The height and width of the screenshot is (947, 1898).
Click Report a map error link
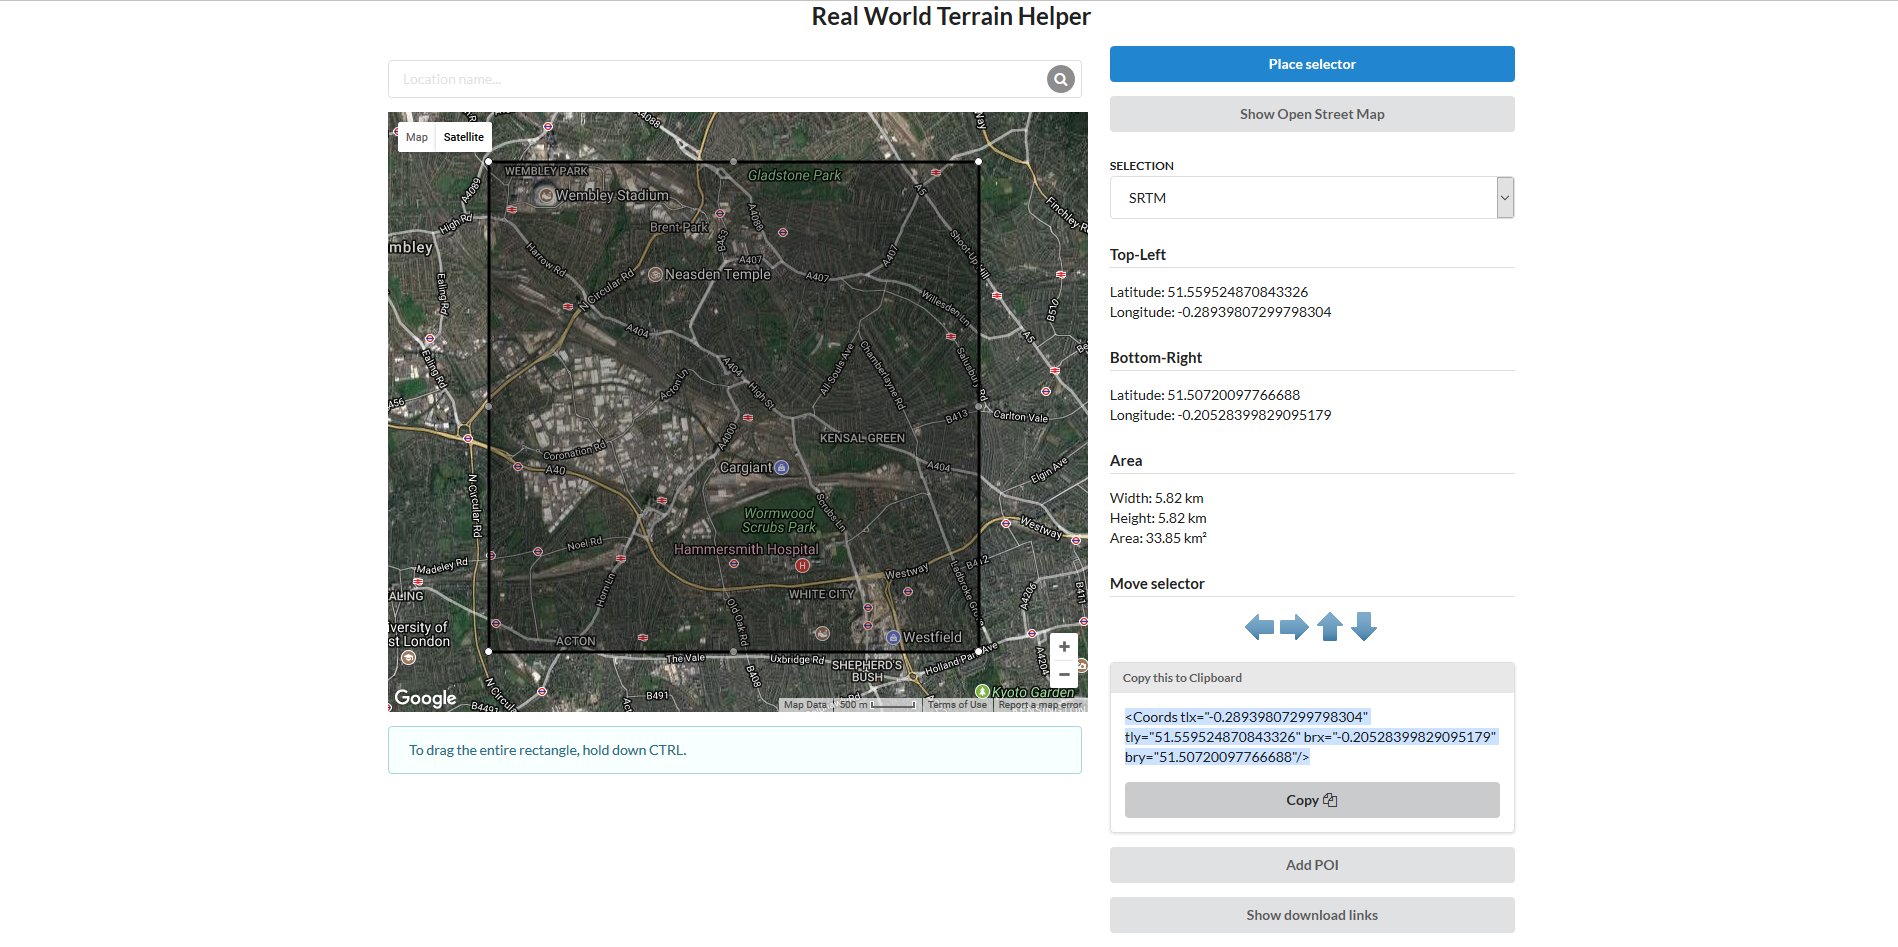1040,705
